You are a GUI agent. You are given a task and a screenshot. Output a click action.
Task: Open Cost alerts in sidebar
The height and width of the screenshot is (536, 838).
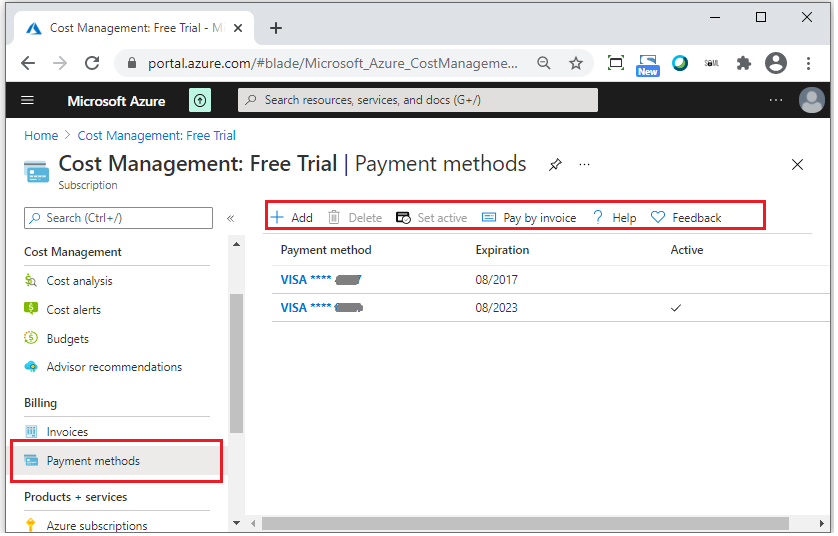point(74,311)
